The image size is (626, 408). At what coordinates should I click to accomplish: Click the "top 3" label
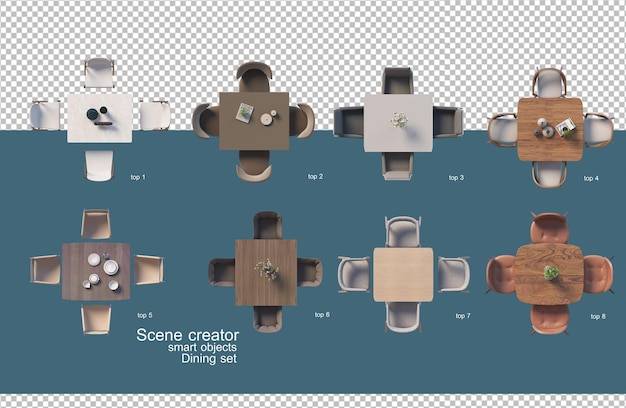click(456, 177)
